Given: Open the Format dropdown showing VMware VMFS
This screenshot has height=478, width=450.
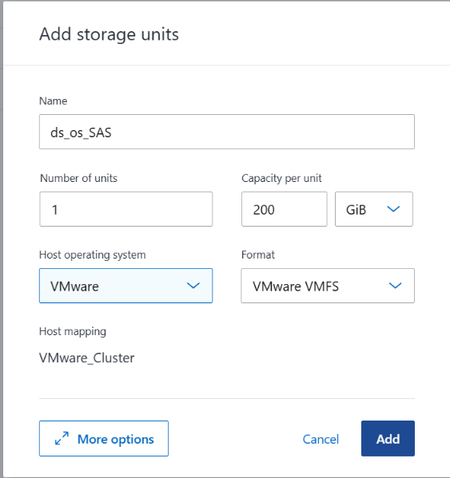Looking at the screenshot, I should [x=328, y=286].
